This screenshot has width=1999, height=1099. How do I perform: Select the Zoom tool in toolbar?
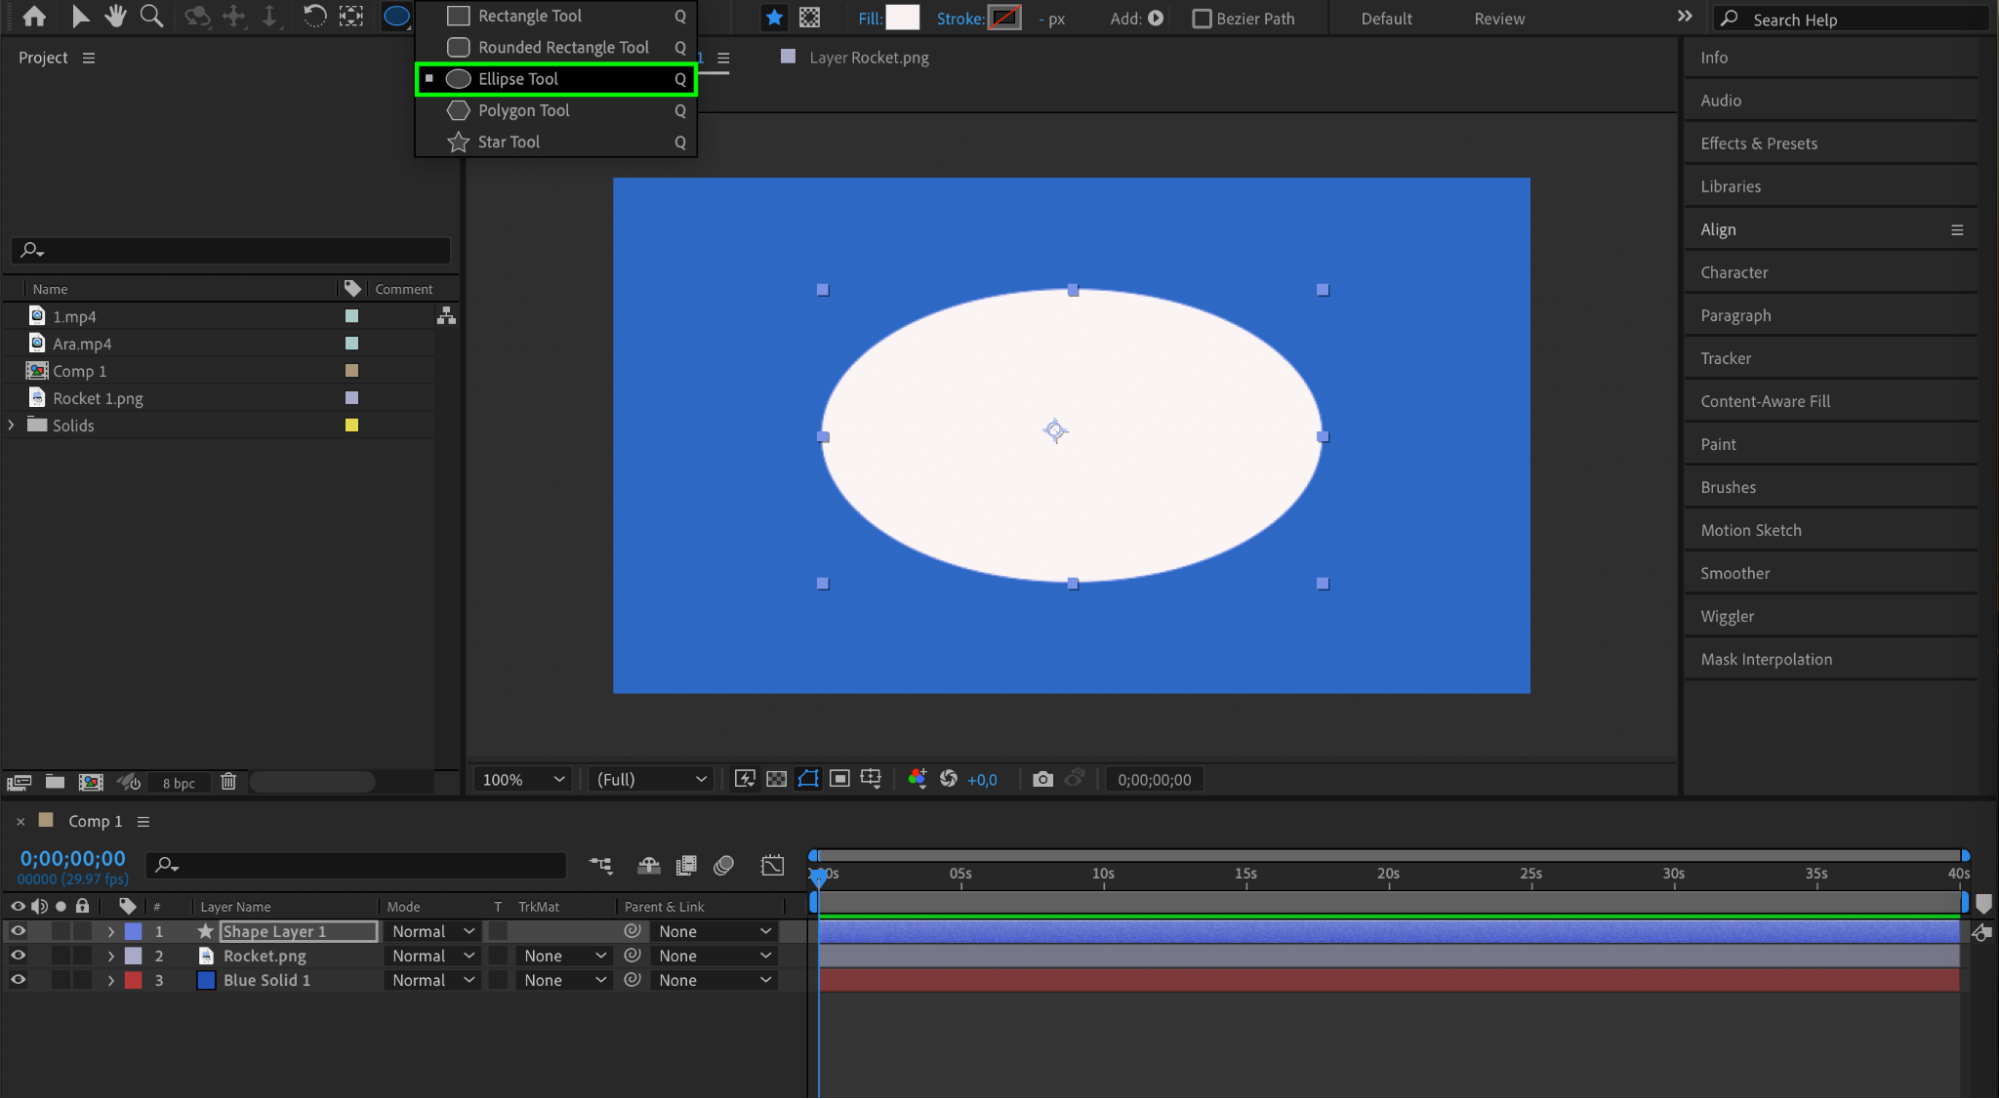151,16
